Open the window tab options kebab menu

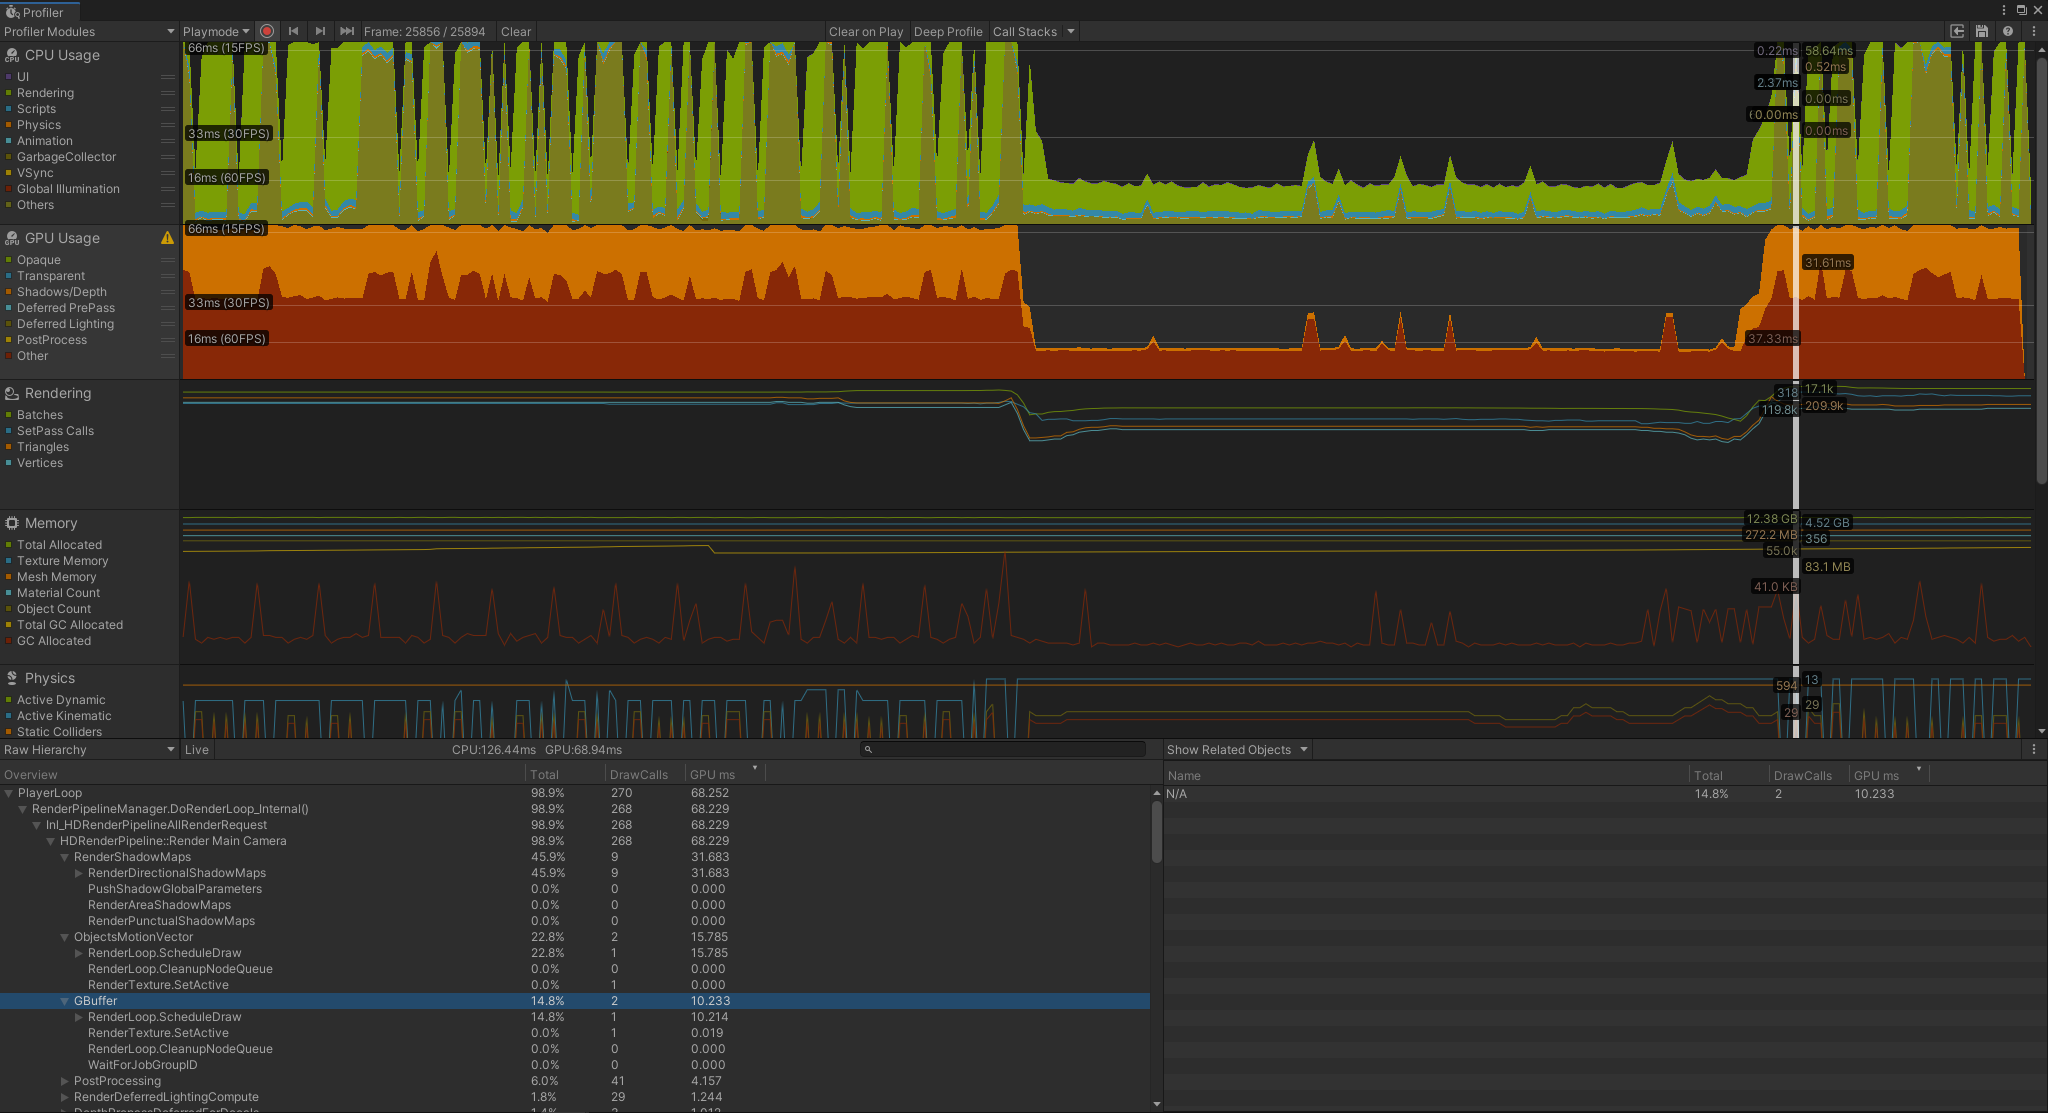tap(2004, 10)
